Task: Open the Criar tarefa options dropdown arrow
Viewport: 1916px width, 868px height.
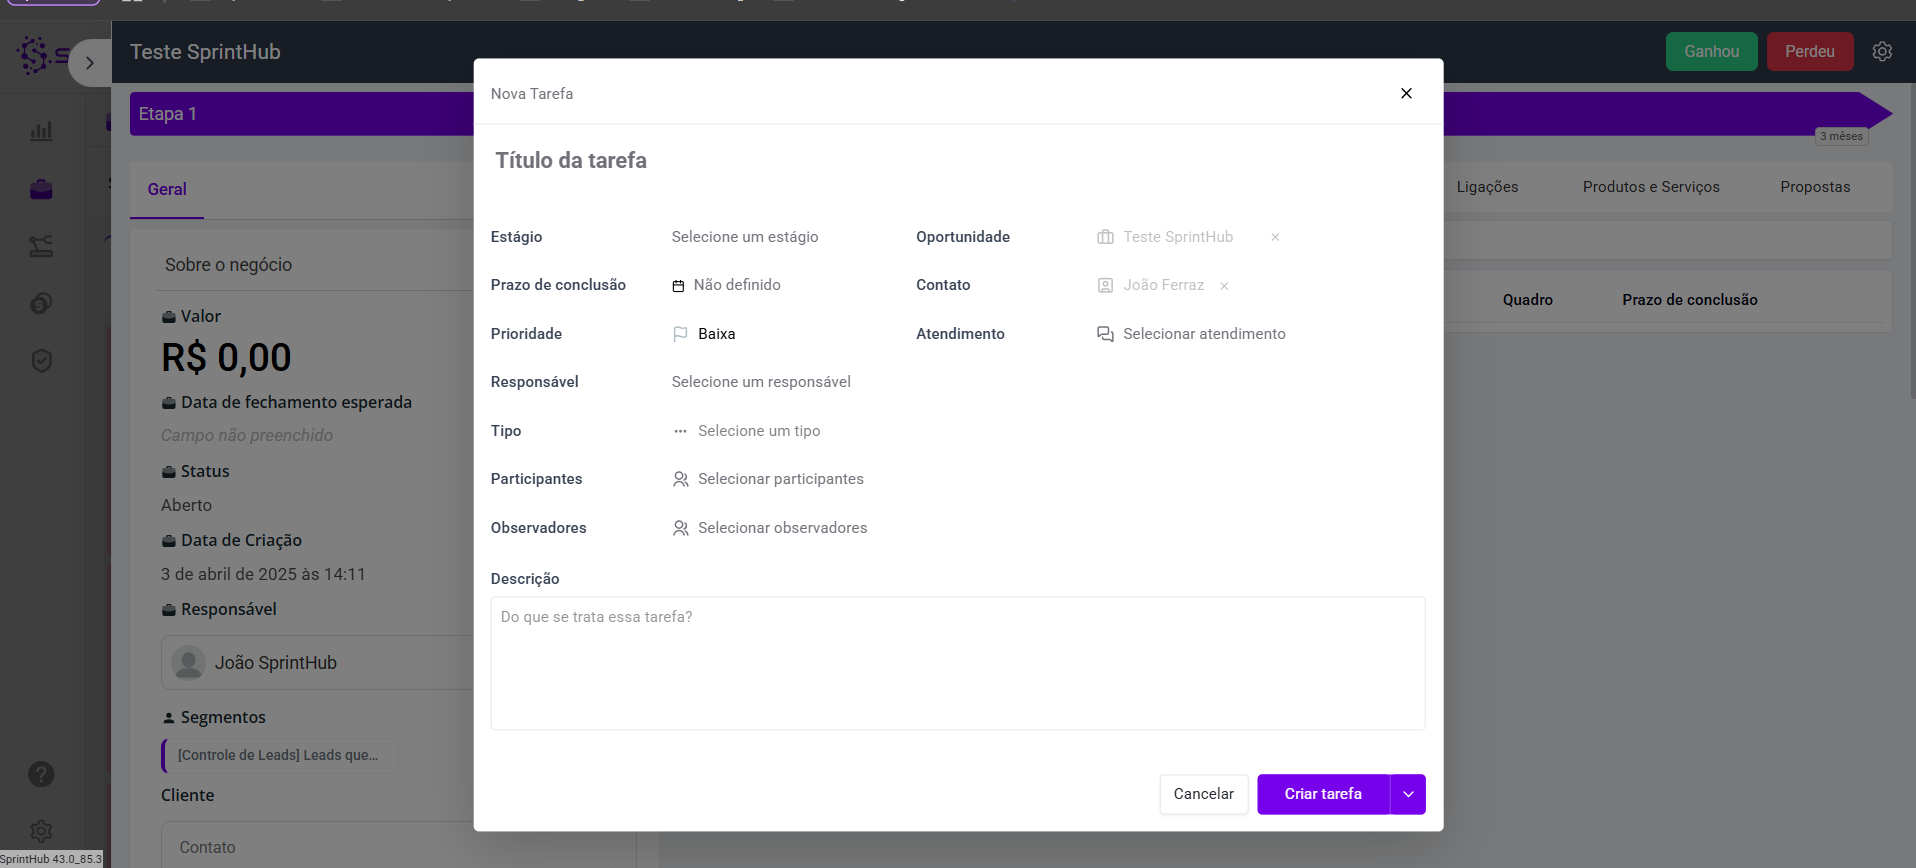Action: click(x=1408, y=794)
